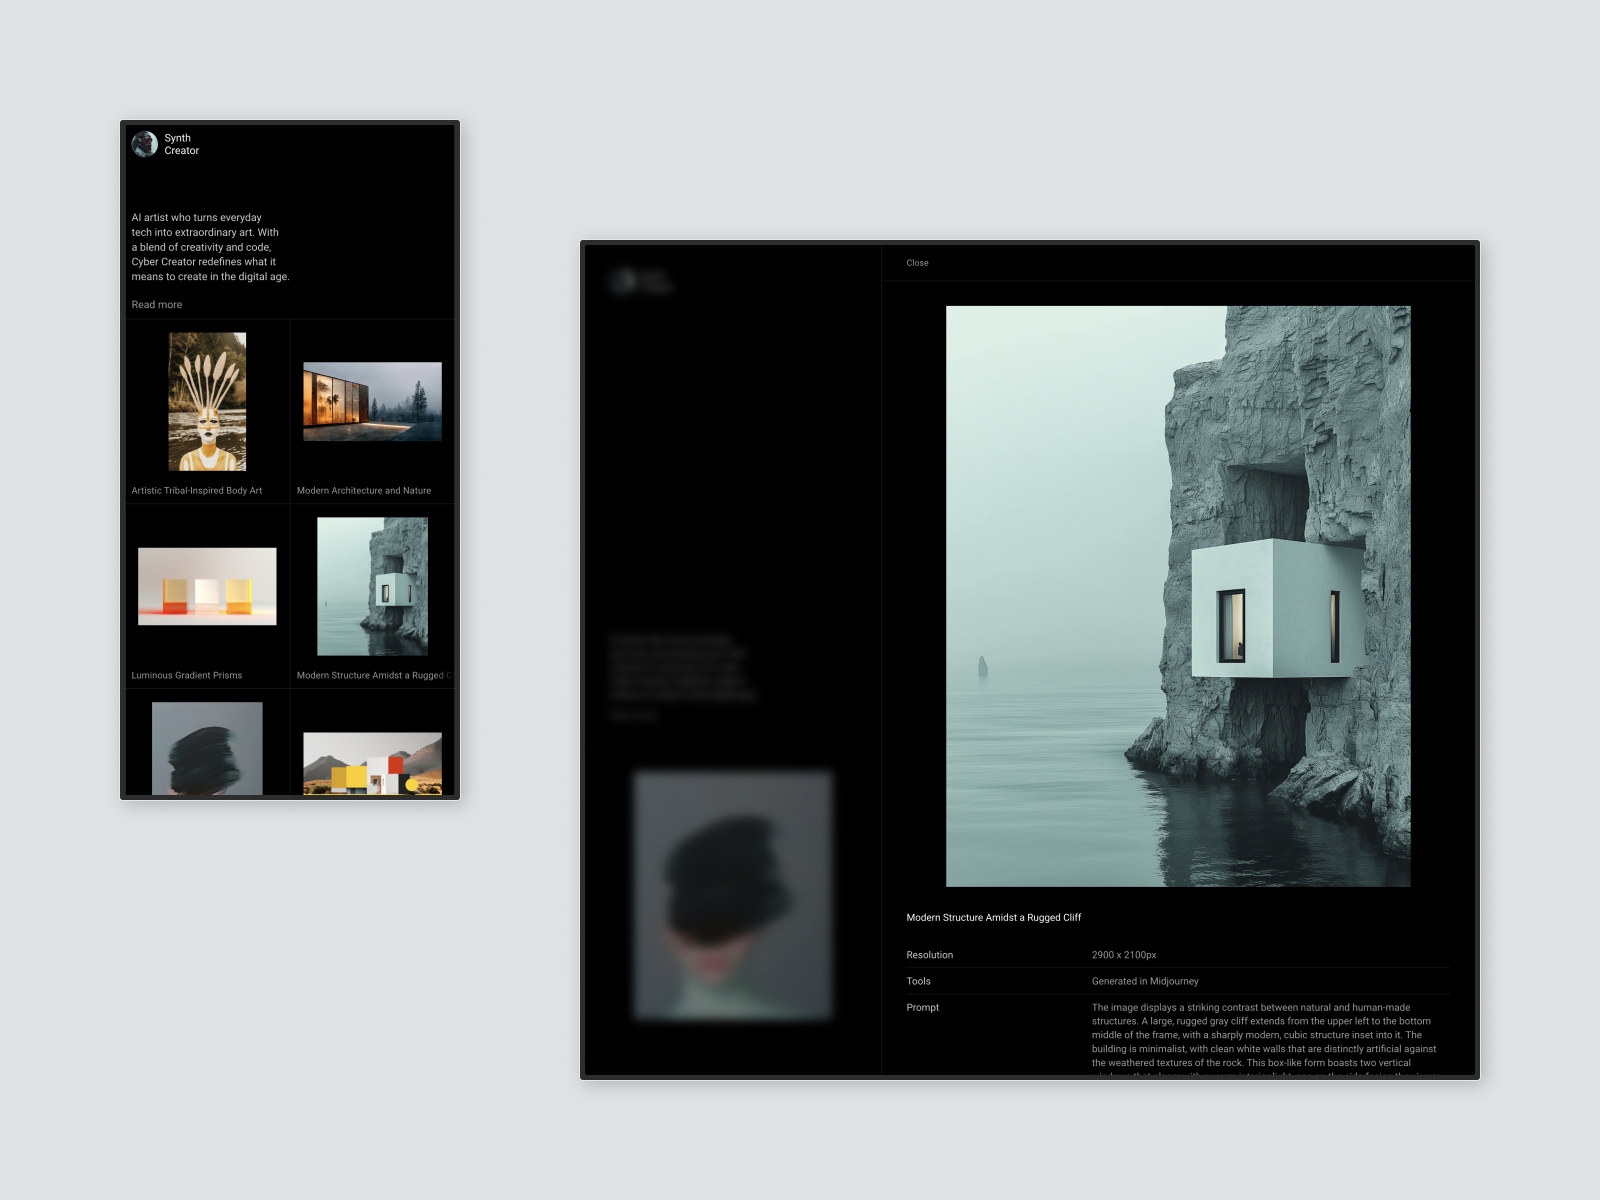Click the Artistic Tribal-Inspired Body Art caption

pyautogui.click(x=197, y=491)
